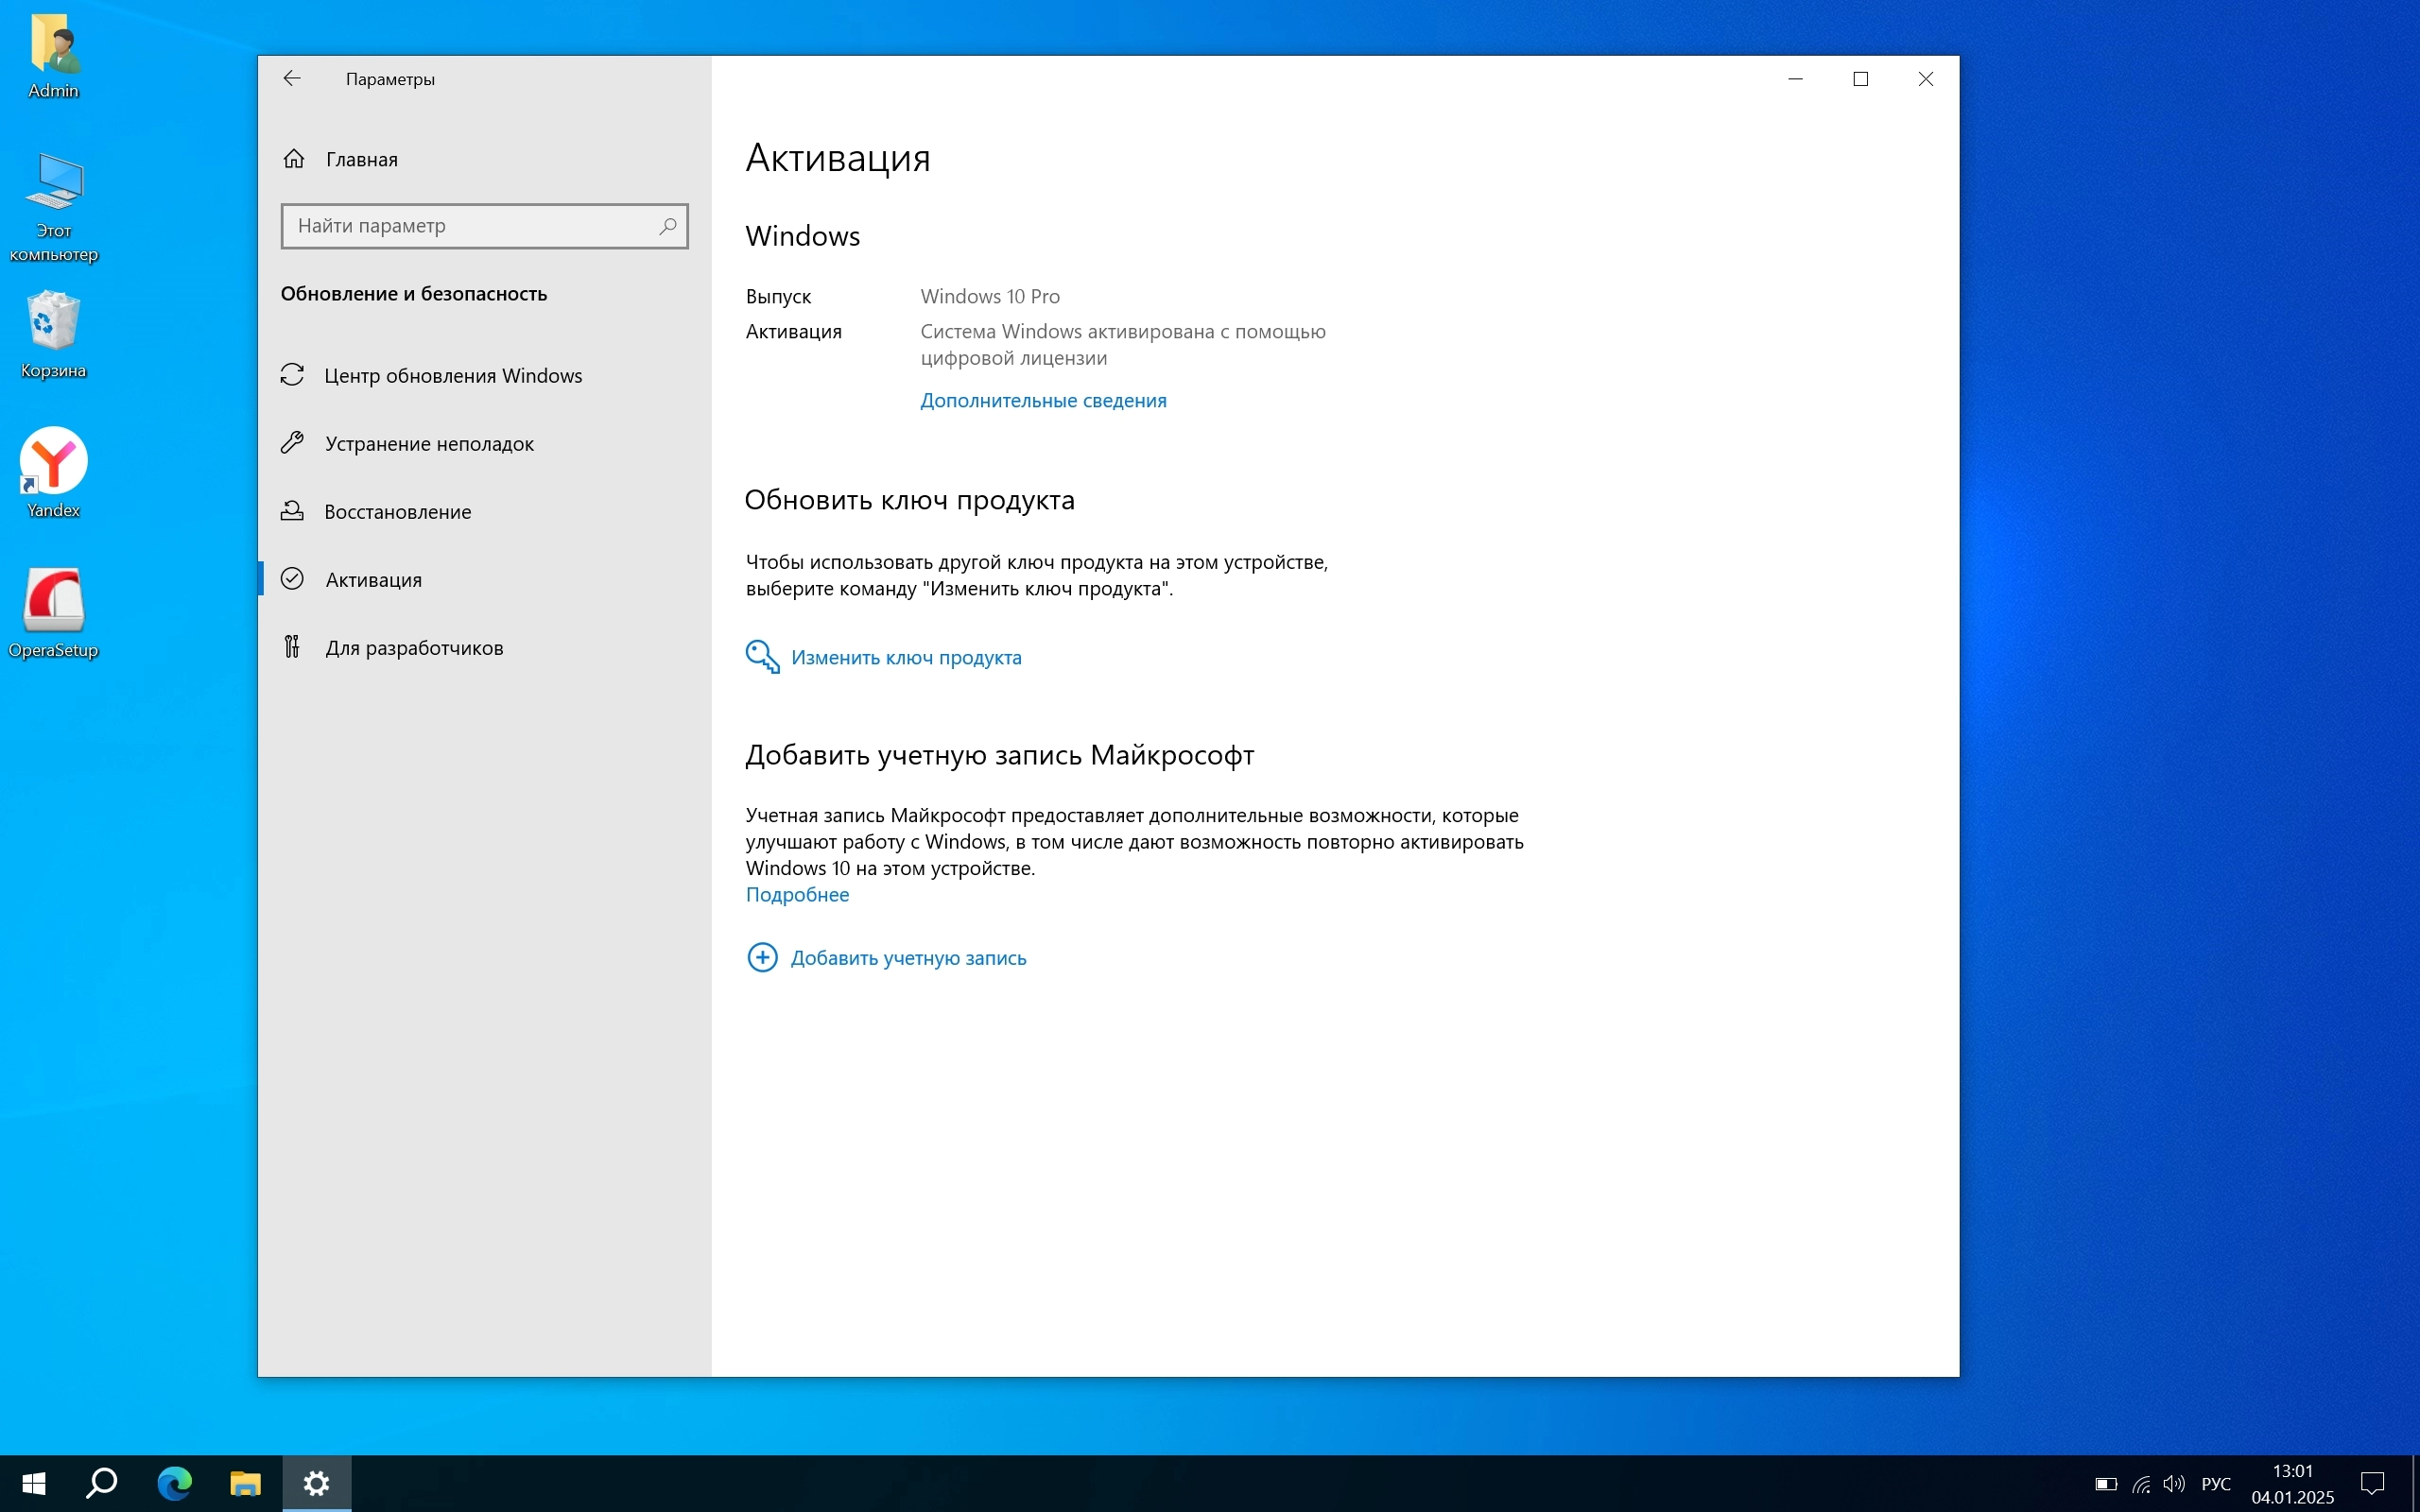Click Изменить ключ продукта link
This screenshot has width=2420, height=1512.
[x=906, y=657]
